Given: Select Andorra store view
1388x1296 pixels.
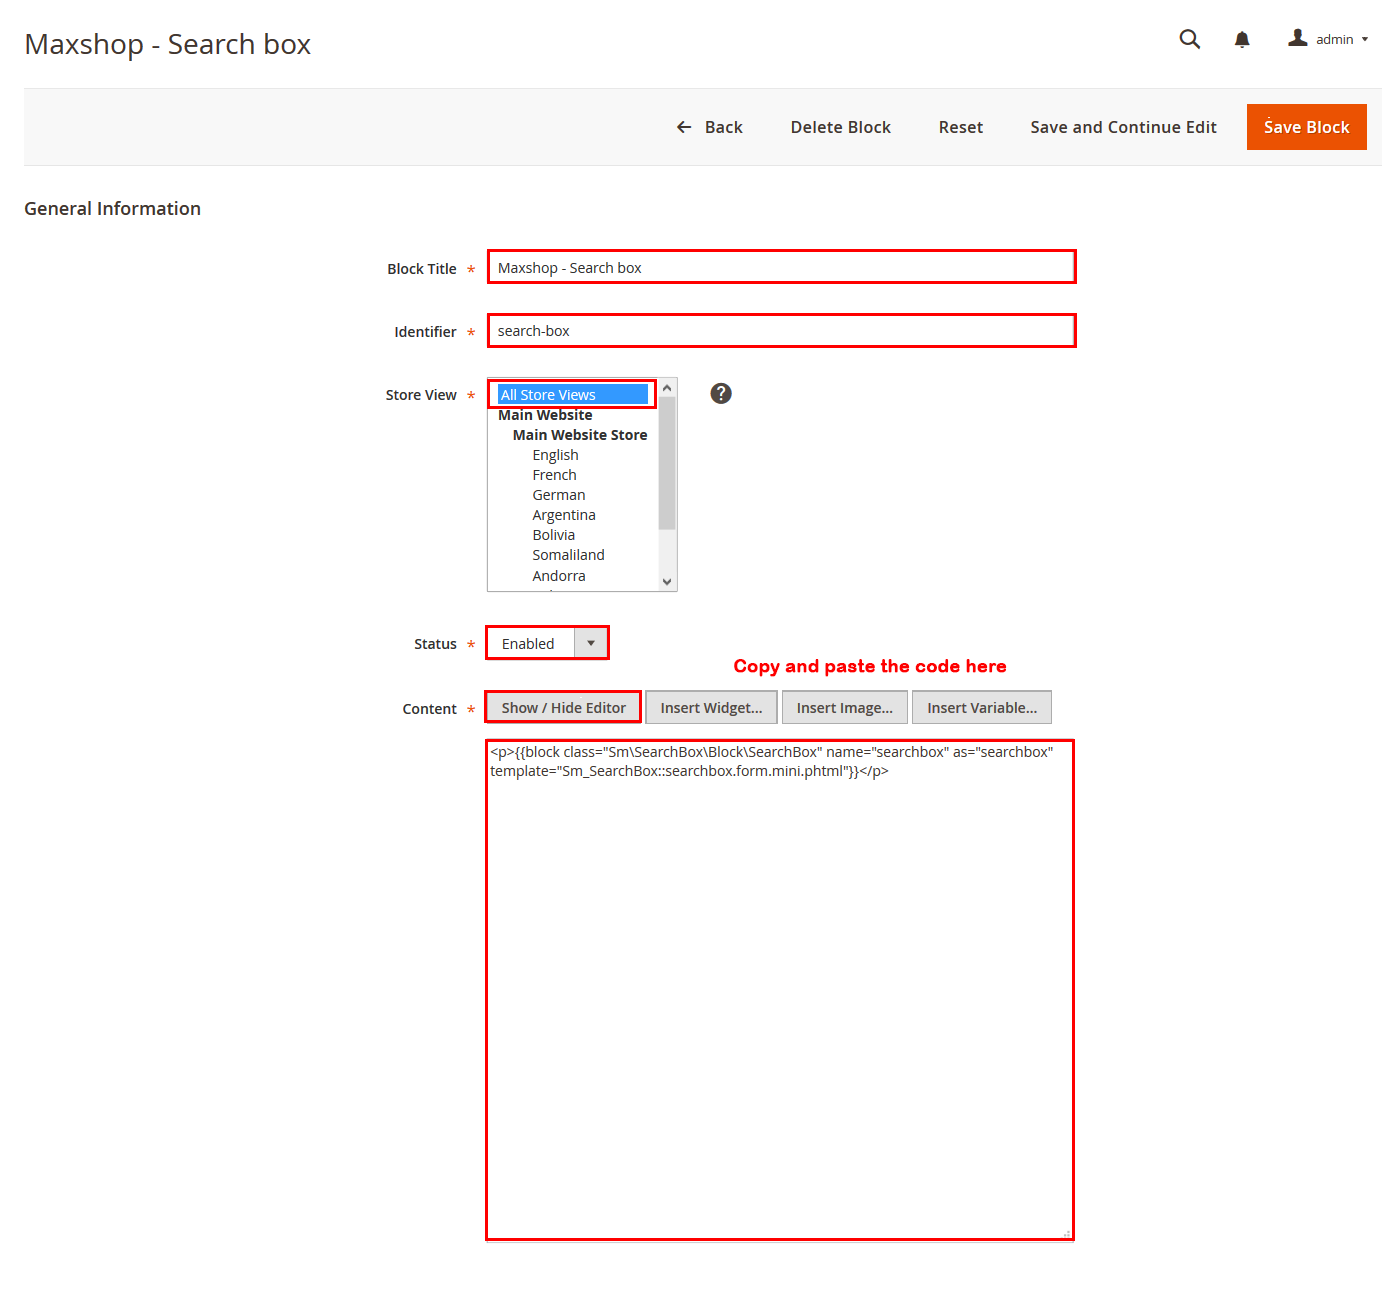Looking at the screenshot, I should coord(558,576).
